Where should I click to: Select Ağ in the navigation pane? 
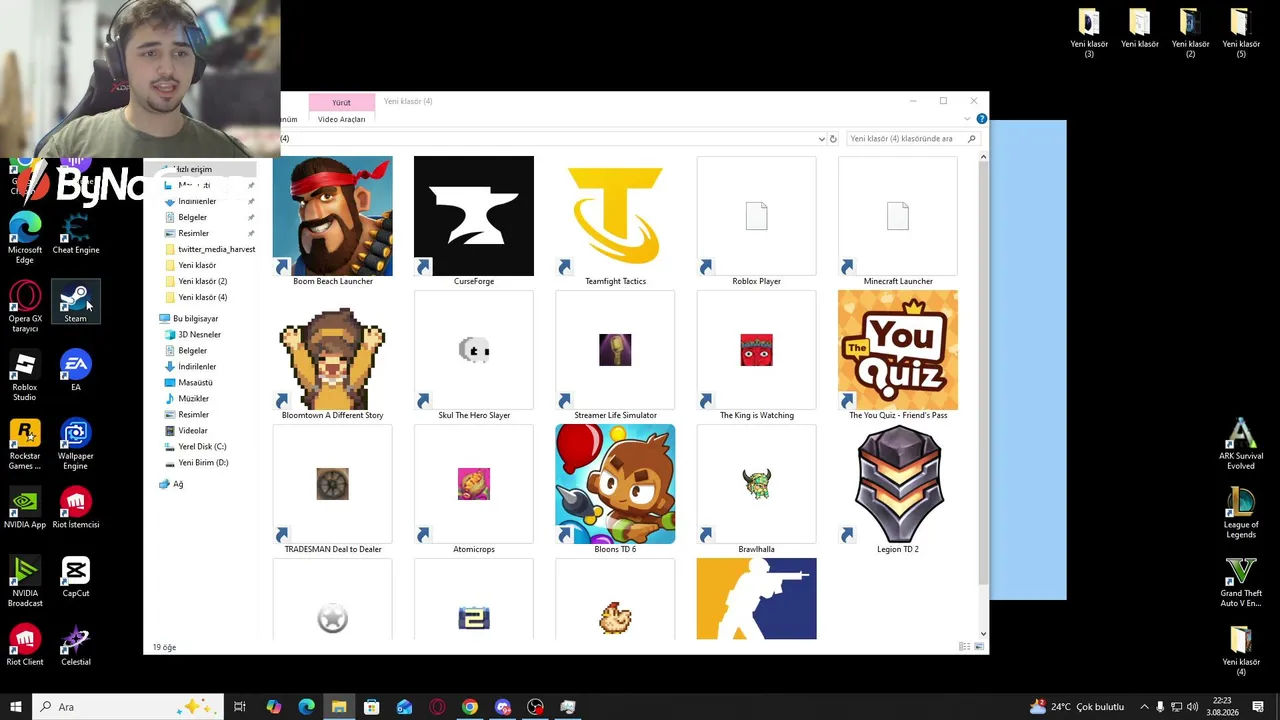tap(178, 484)
